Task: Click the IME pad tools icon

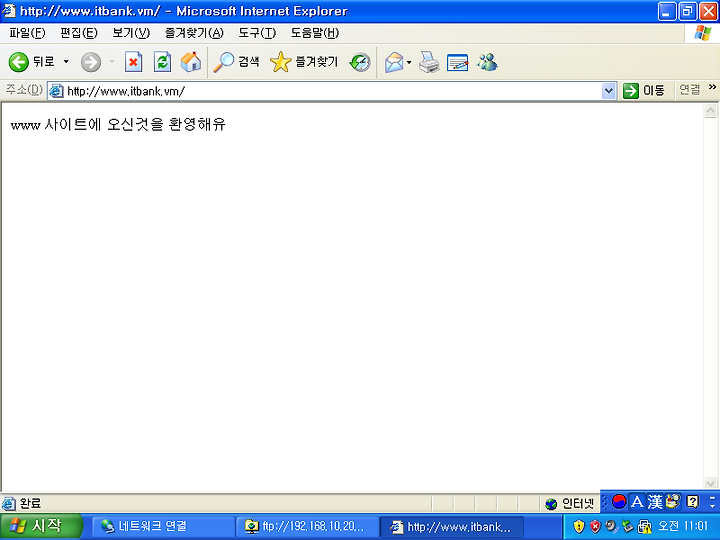Action: click(673, 501)
